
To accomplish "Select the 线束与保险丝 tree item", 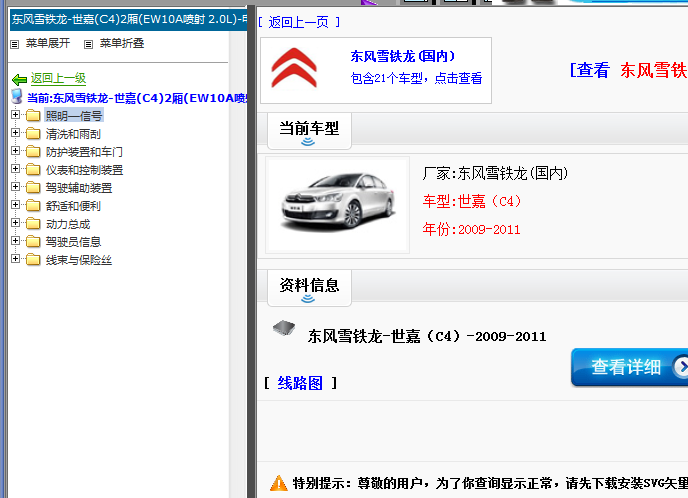I will click(x=79, y=260).
